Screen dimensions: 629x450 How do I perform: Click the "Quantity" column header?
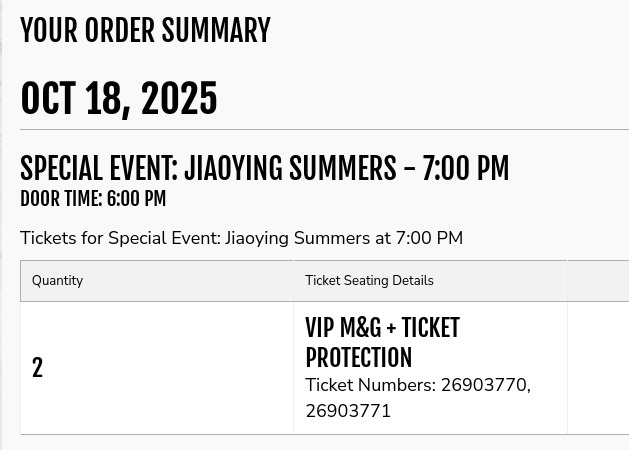(x=57, y=281)
